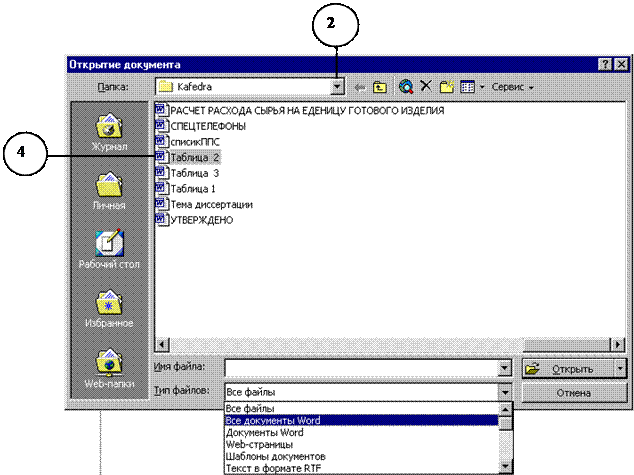Open the Search the Web icon
Image resolution: width=634 pixels, height=475 pixels.
406,87
